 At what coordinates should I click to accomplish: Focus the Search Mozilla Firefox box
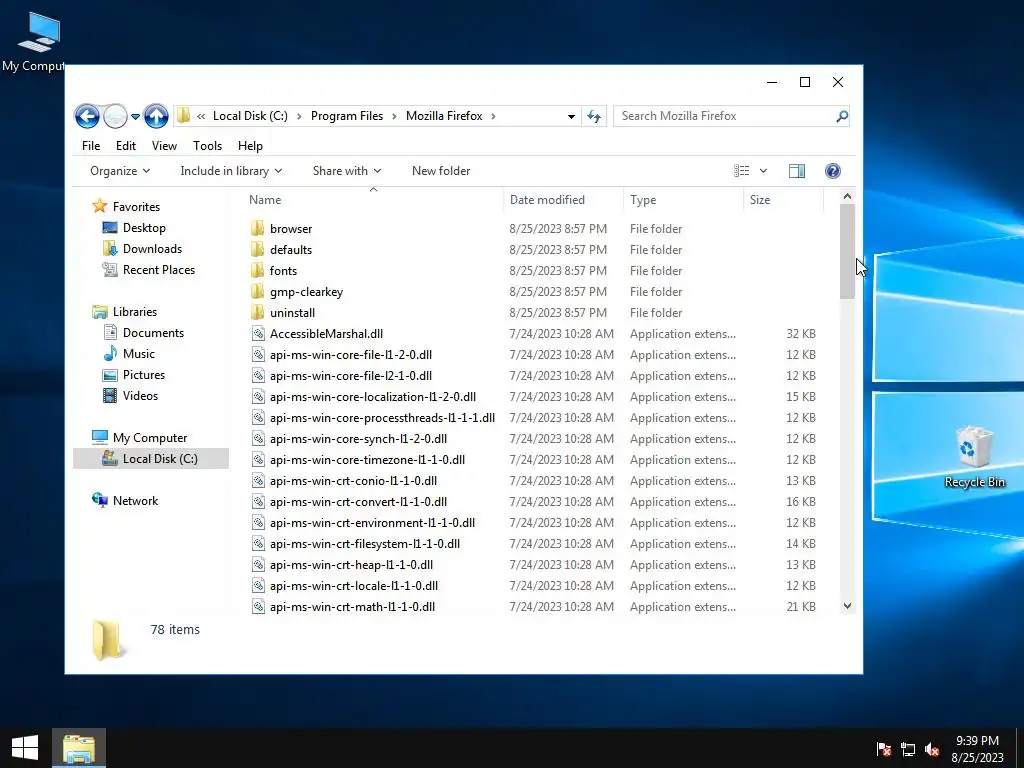[731, 116]
